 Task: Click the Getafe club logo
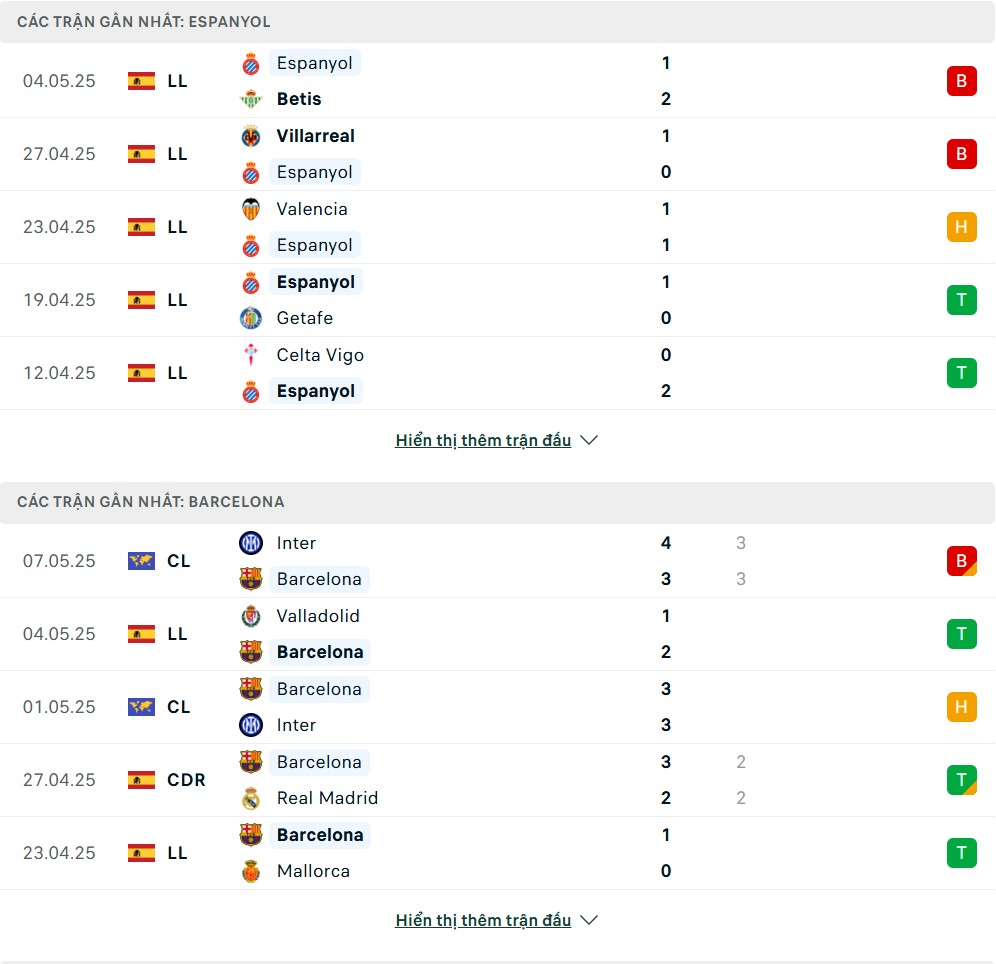[x=251, y=318]
